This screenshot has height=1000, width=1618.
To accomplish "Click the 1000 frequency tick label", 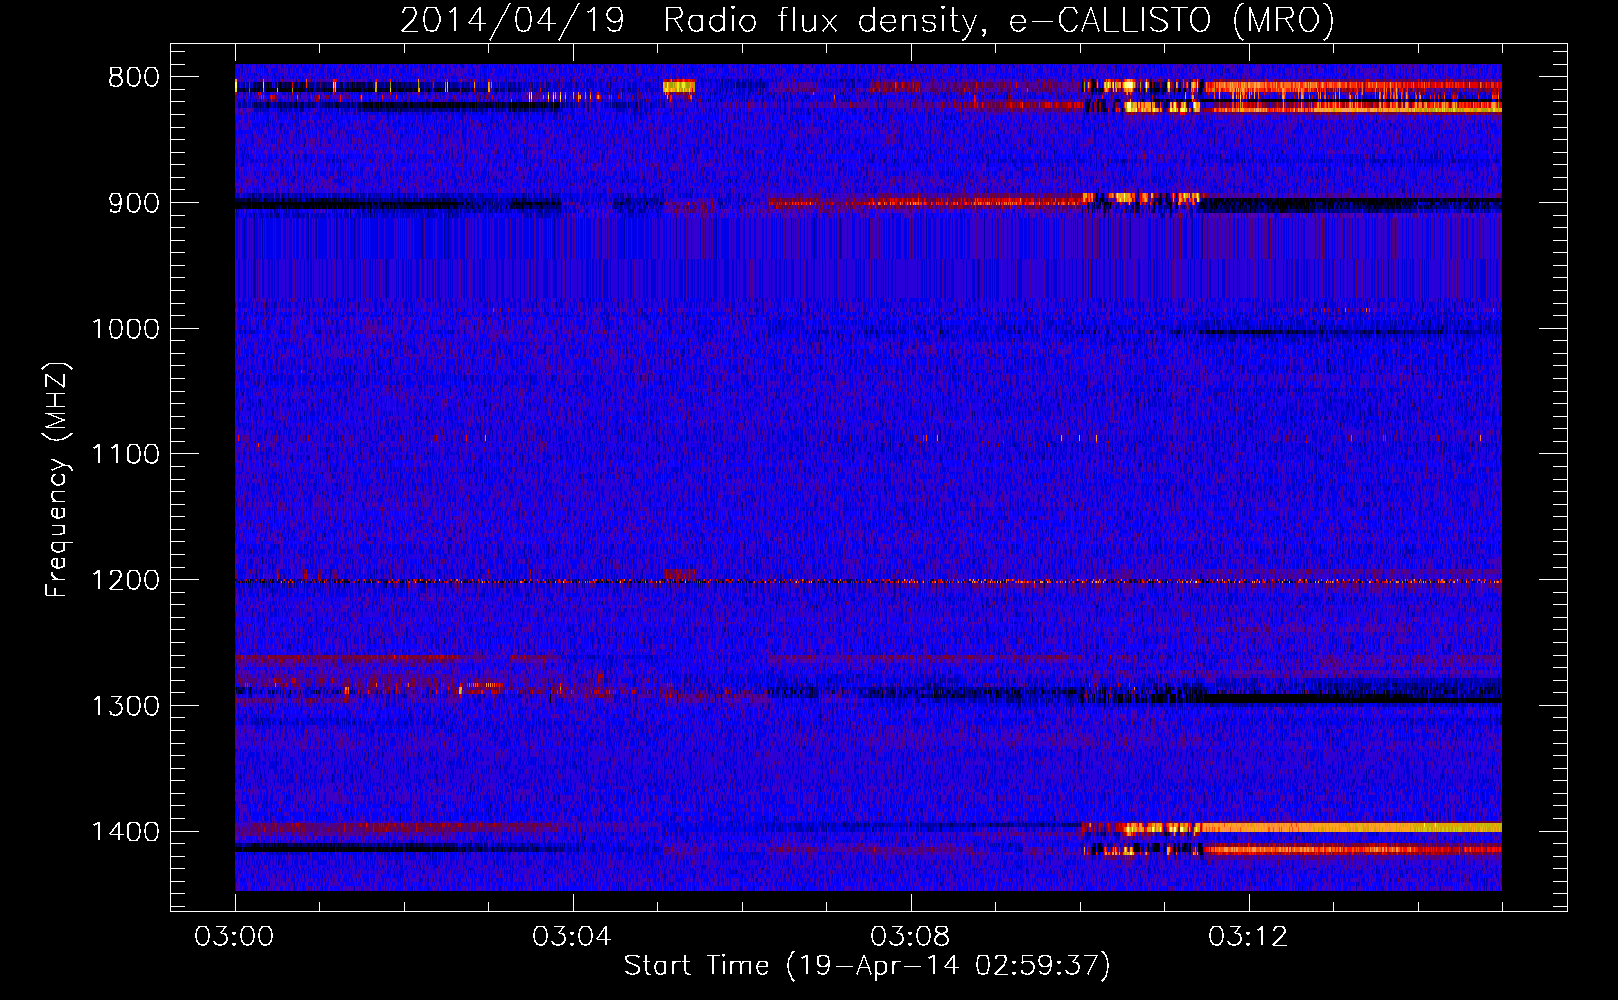I will 125,329.
